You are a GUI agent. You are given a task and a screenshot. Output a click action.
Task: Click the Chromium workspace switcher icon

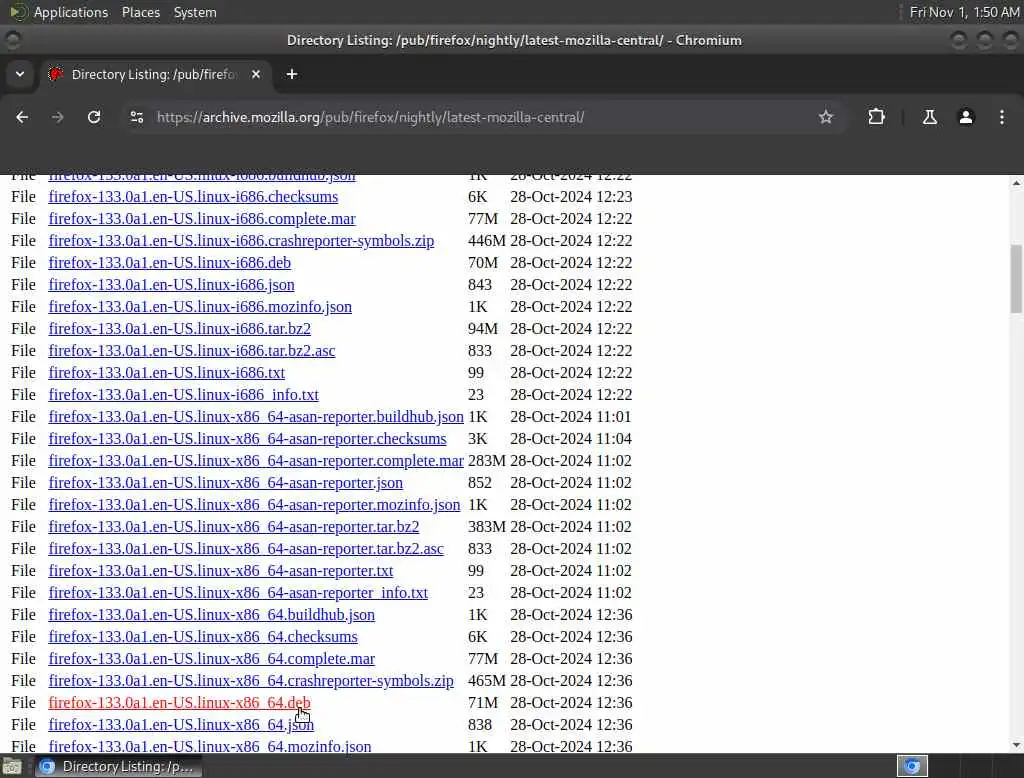coord(912,766)
